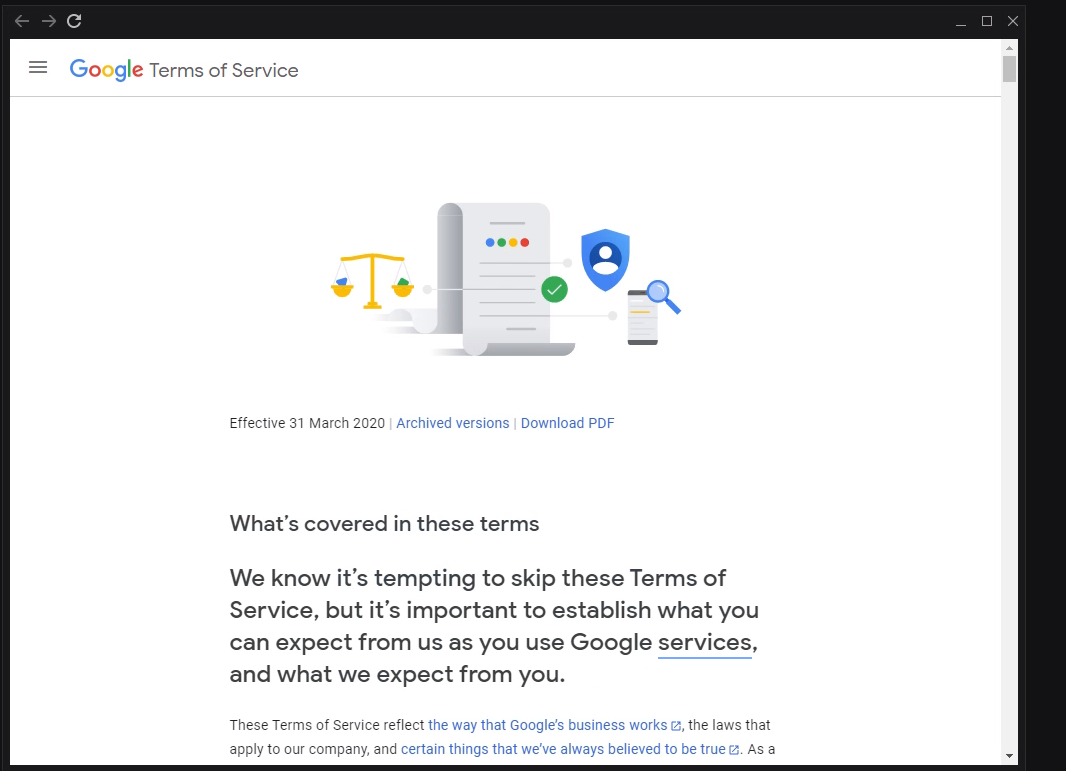Viewport: 1066px width, 771px height.
Task: Open "the way that Google's business works" link
Action: coord(548,725)
